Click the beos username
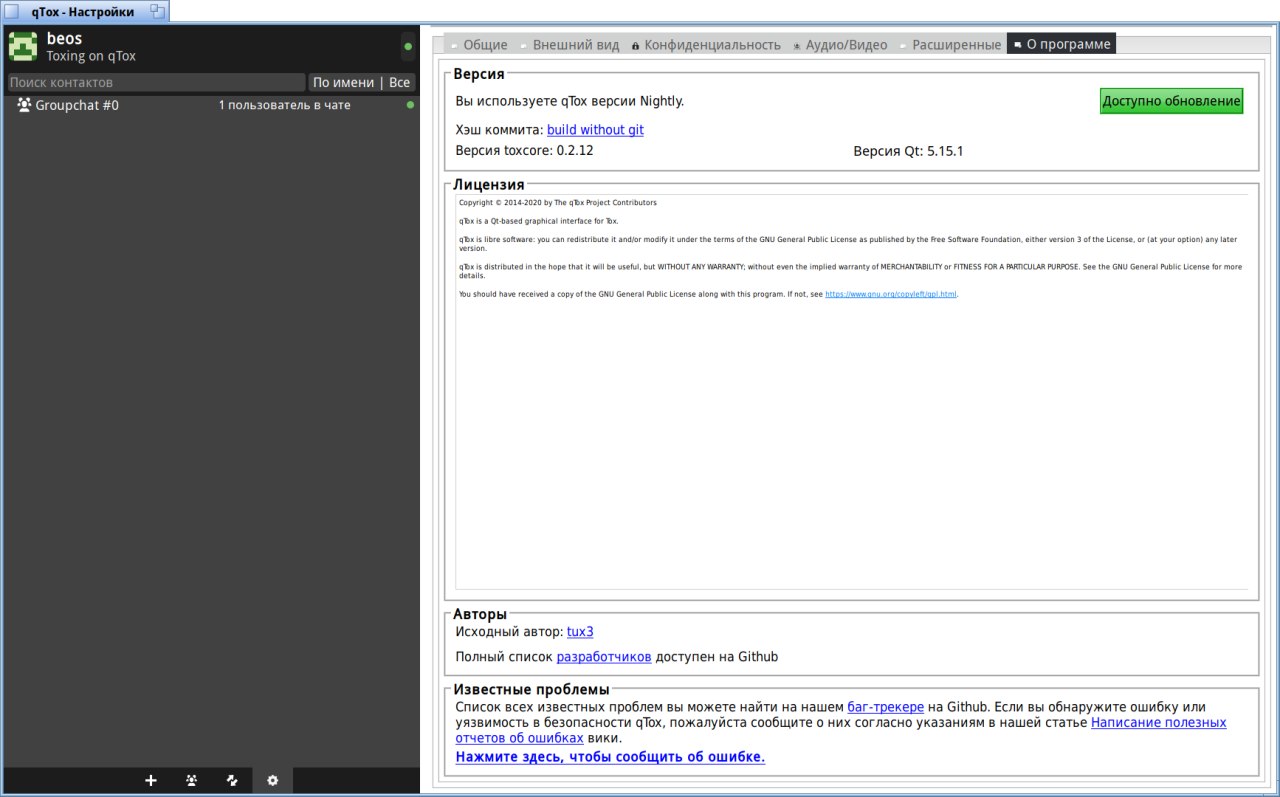The height and width of the screenshot is (797, 1280). (64, 39)
